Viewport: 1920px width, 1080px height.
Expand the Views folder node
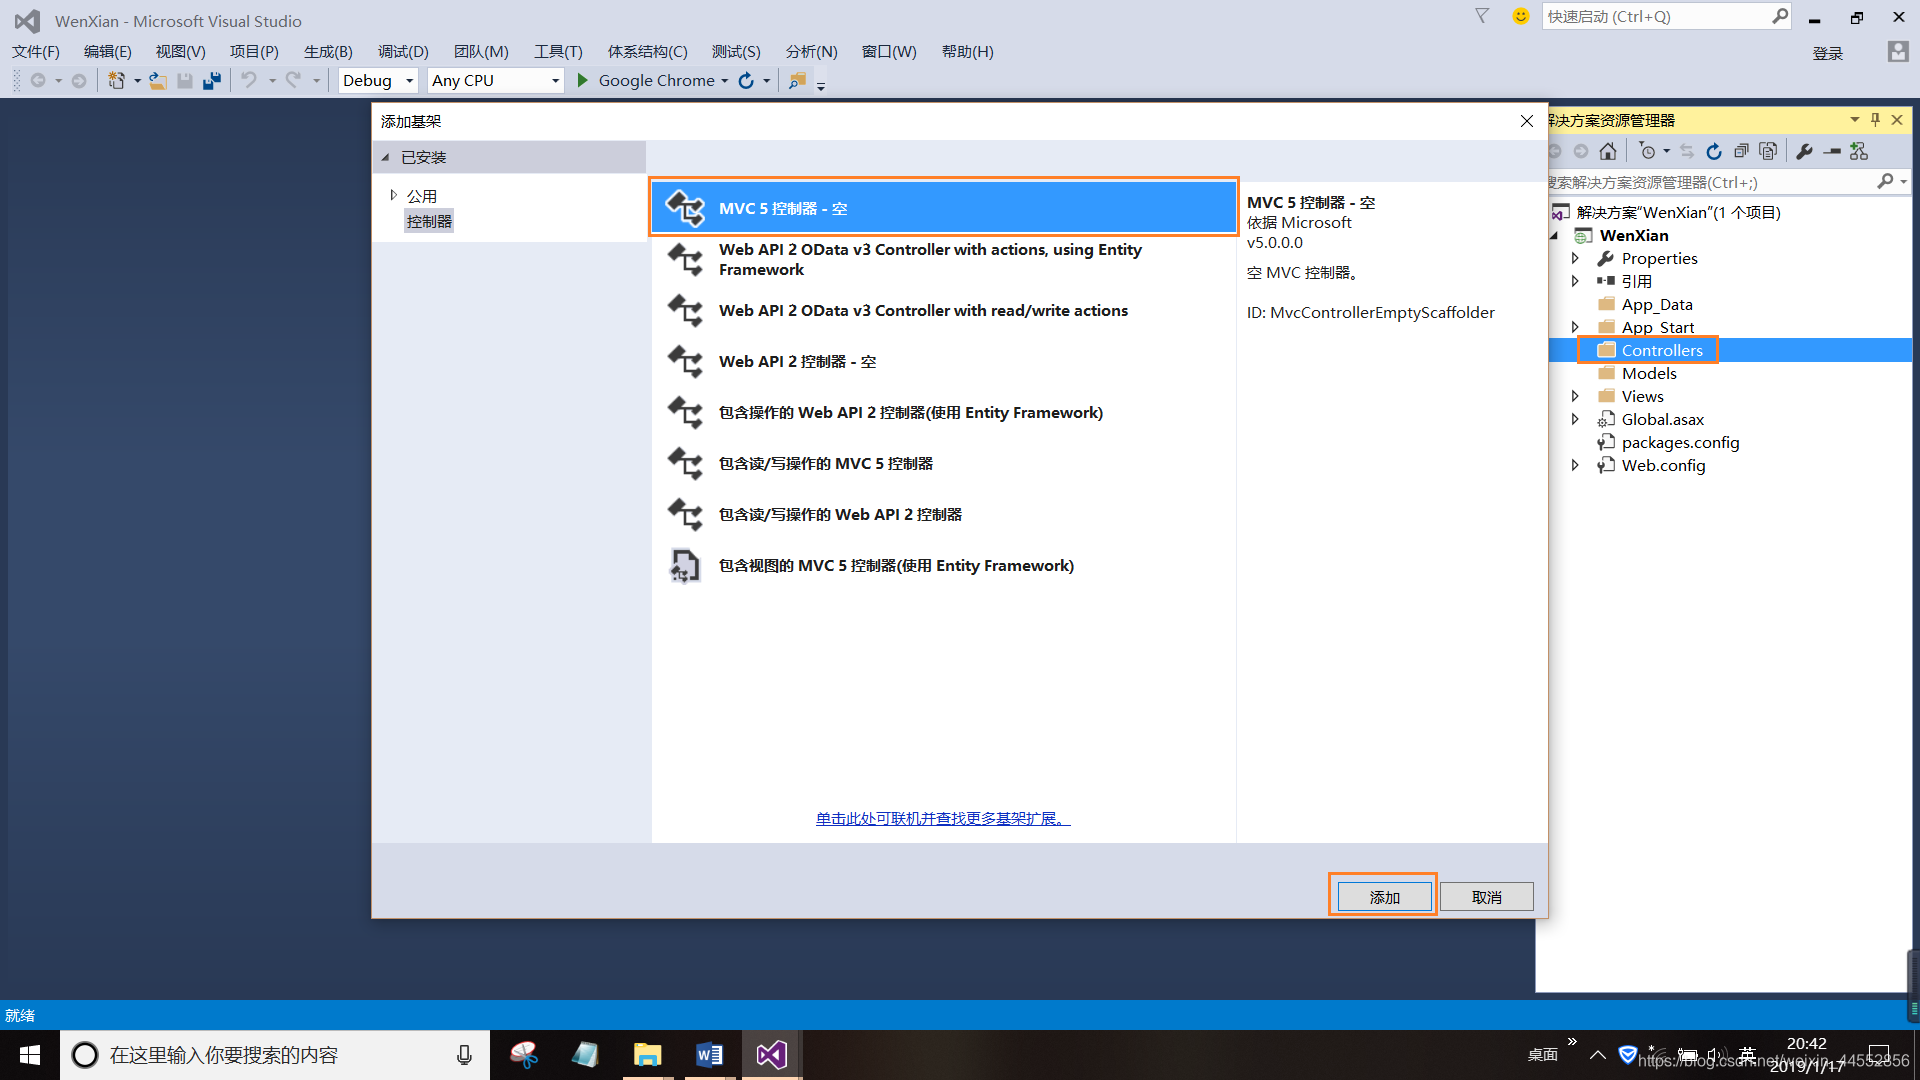pyautogui.click(x=1575, y=396)
